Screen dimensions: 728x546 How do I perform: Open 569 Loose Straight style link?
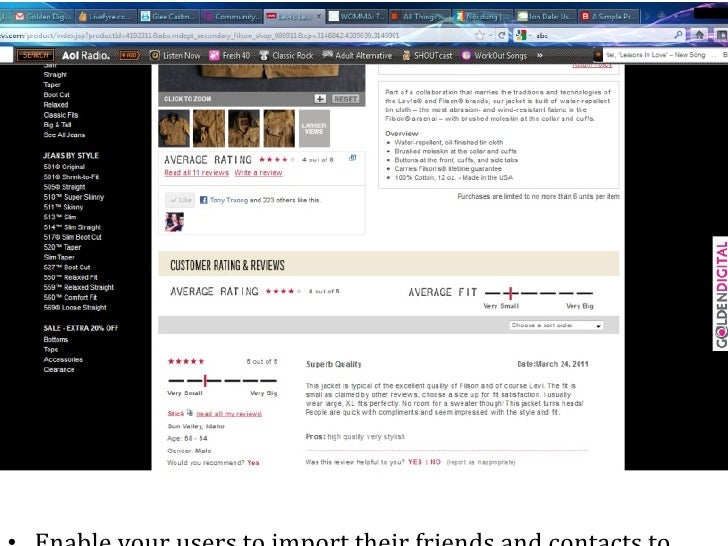point(75,308)
